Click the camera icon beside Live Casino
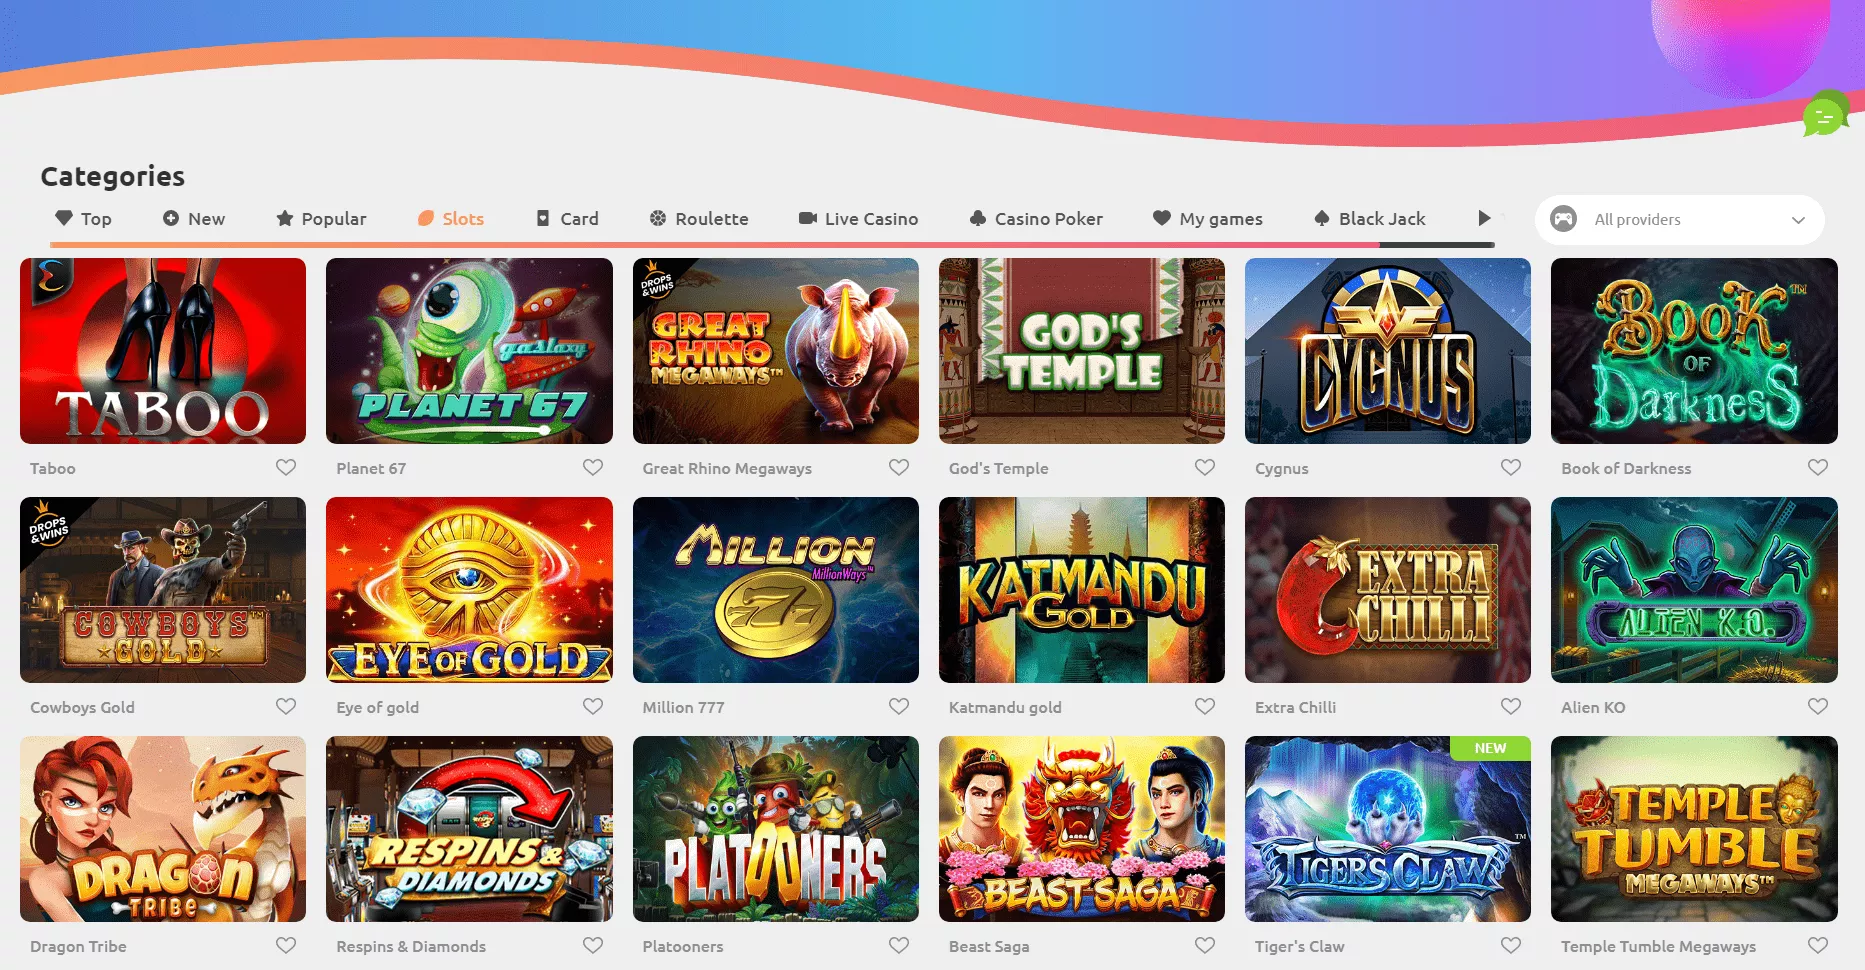 [807, 218]
